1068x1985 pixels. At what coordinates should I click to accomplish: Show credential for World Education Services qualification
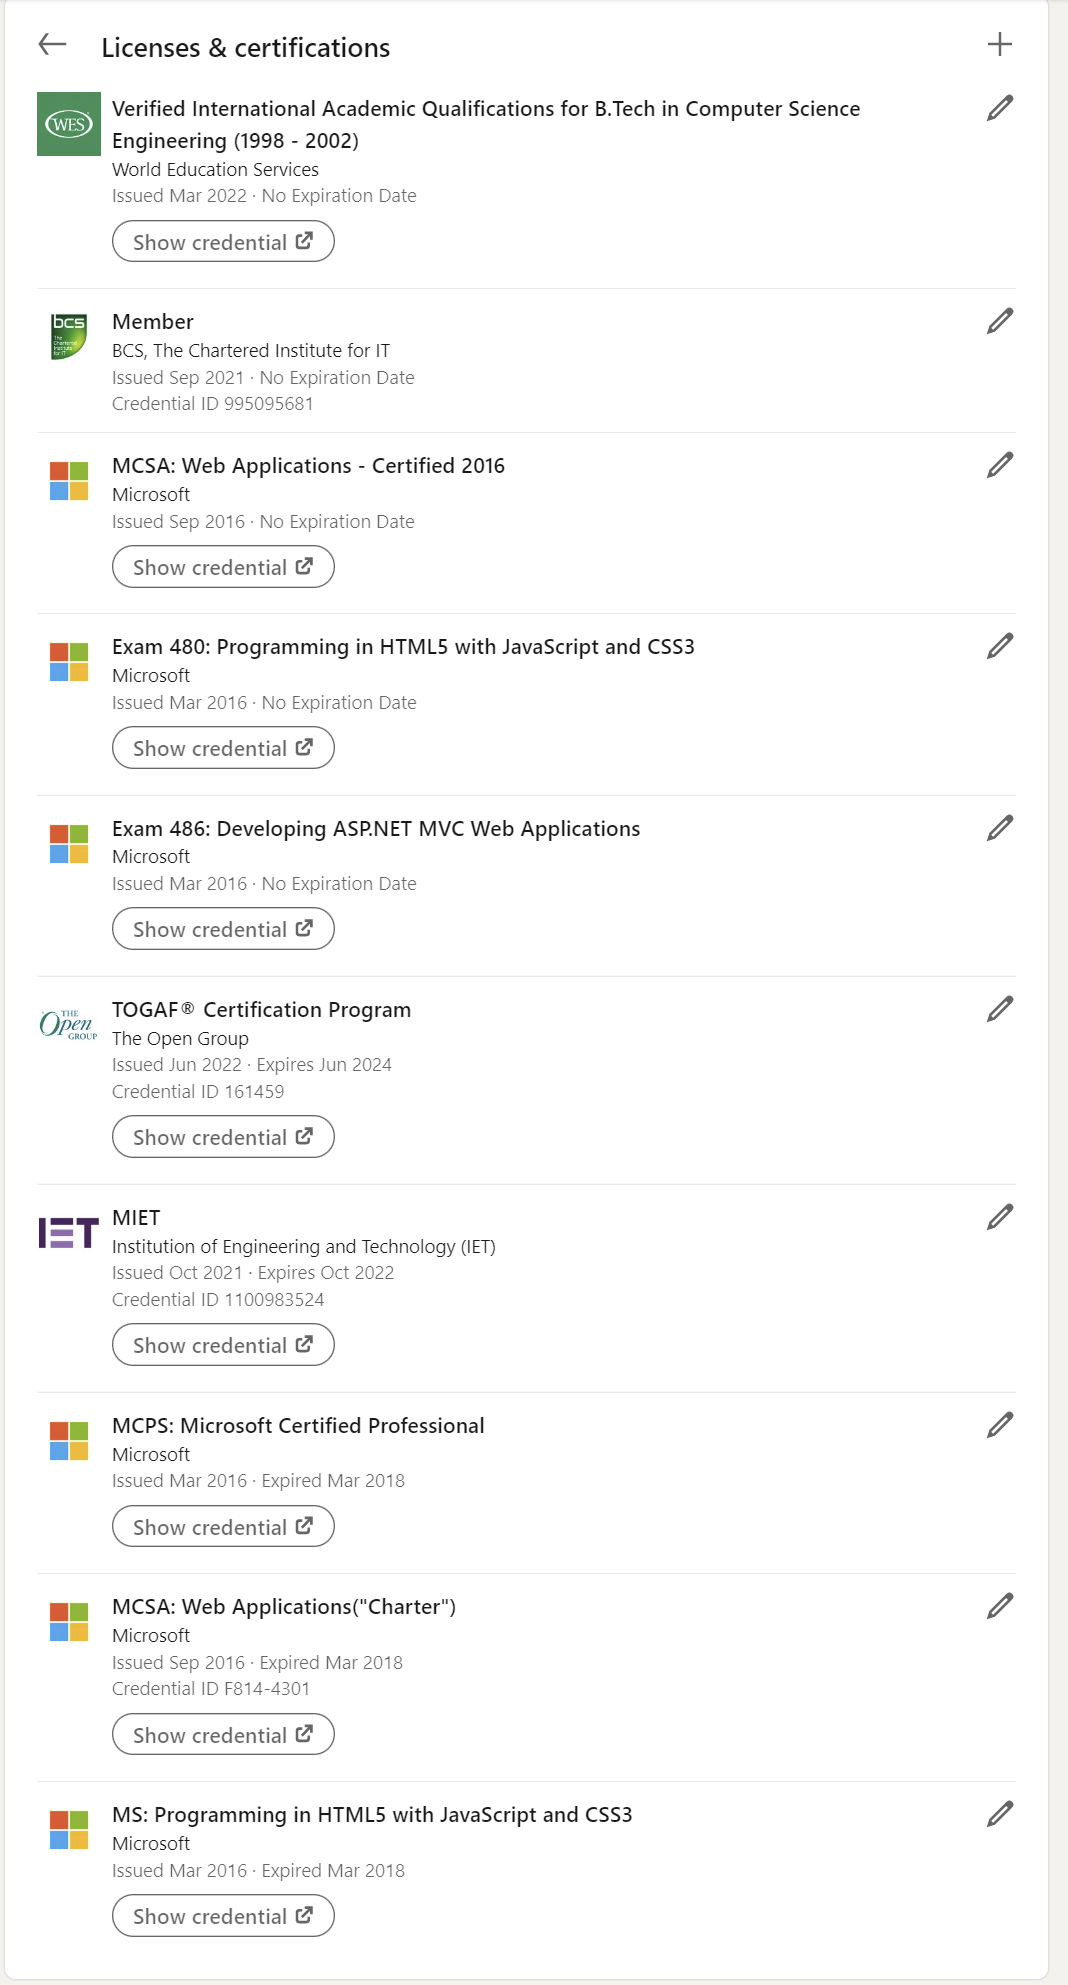[x=223, y=241]
